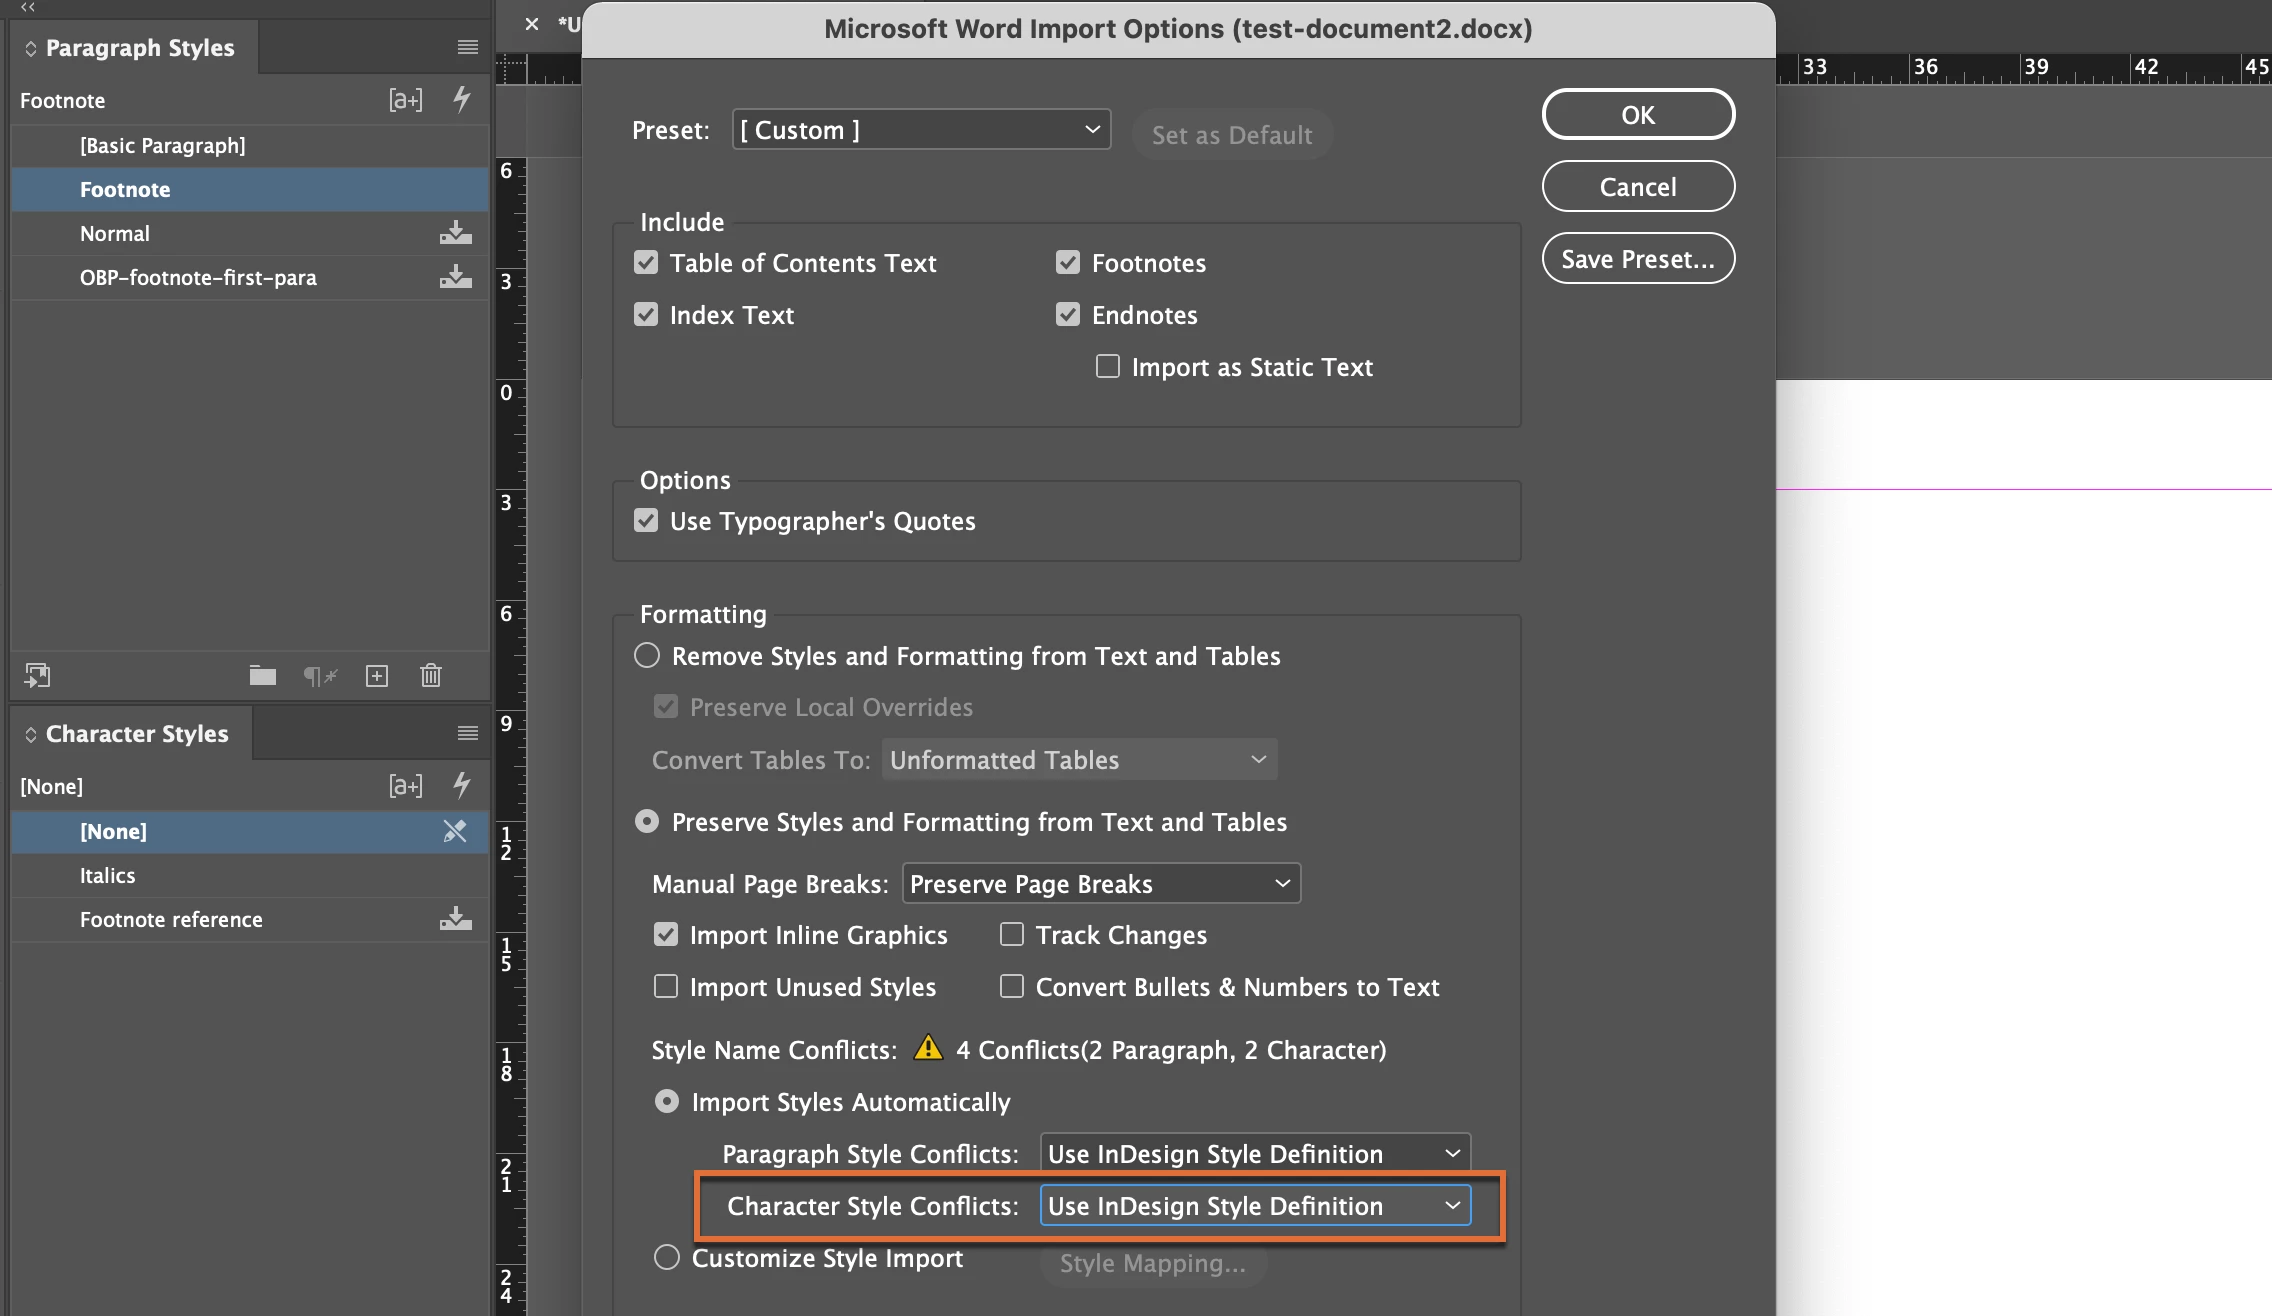Image resolution: width=2272 pixels, height=1316 pixels.
Task: Select Remove Styles and Formatting radio button
Action: pos(647,656)
